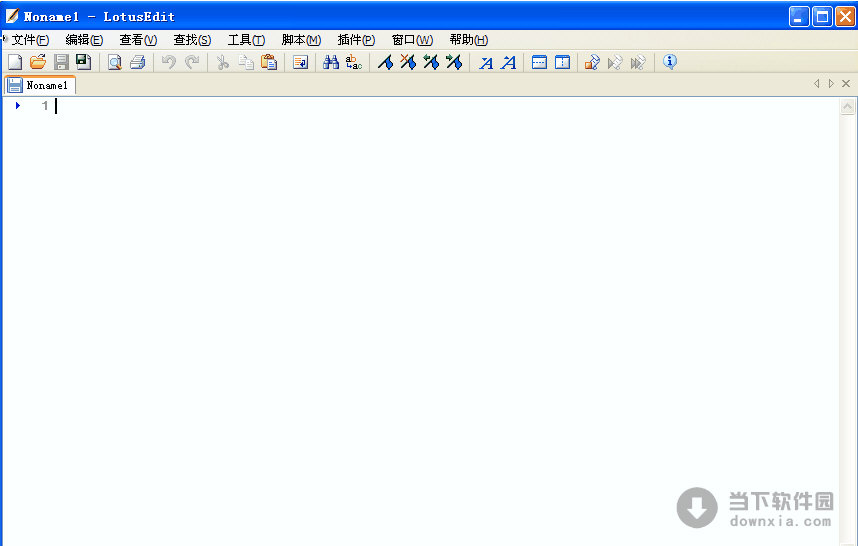
Task: Click the Undo arrow icon
Action: [169, 62]
